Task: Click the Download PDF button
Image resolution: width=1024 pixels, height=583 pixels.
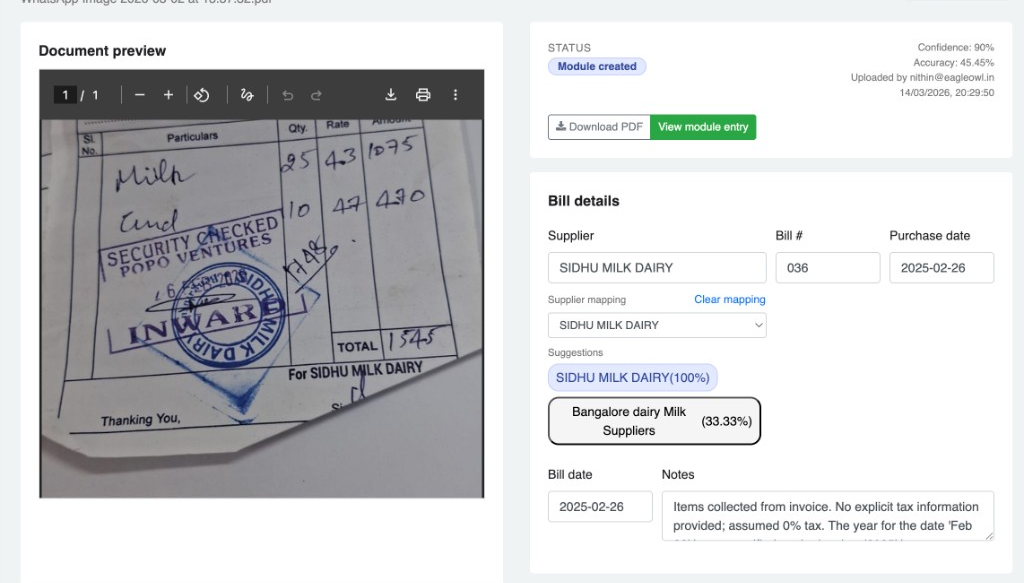Action: [x=598, y=127]
